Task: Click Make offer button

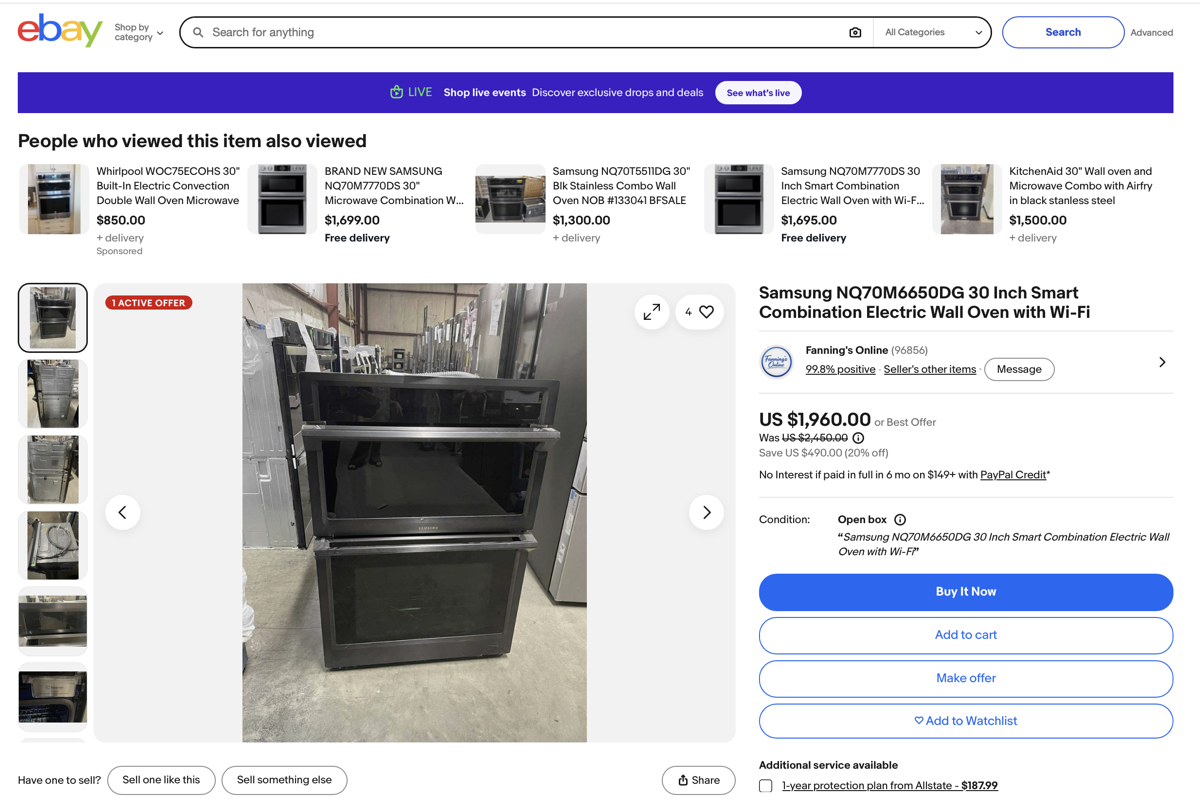Action: [x=966, y=678]
